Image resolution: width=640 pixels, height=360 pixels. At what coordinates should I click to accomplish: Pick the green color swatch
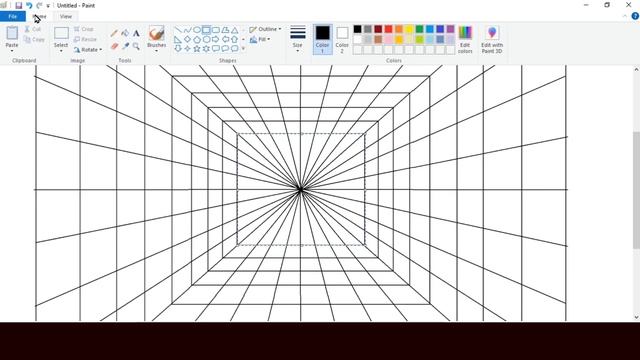(x=419, y=29)
